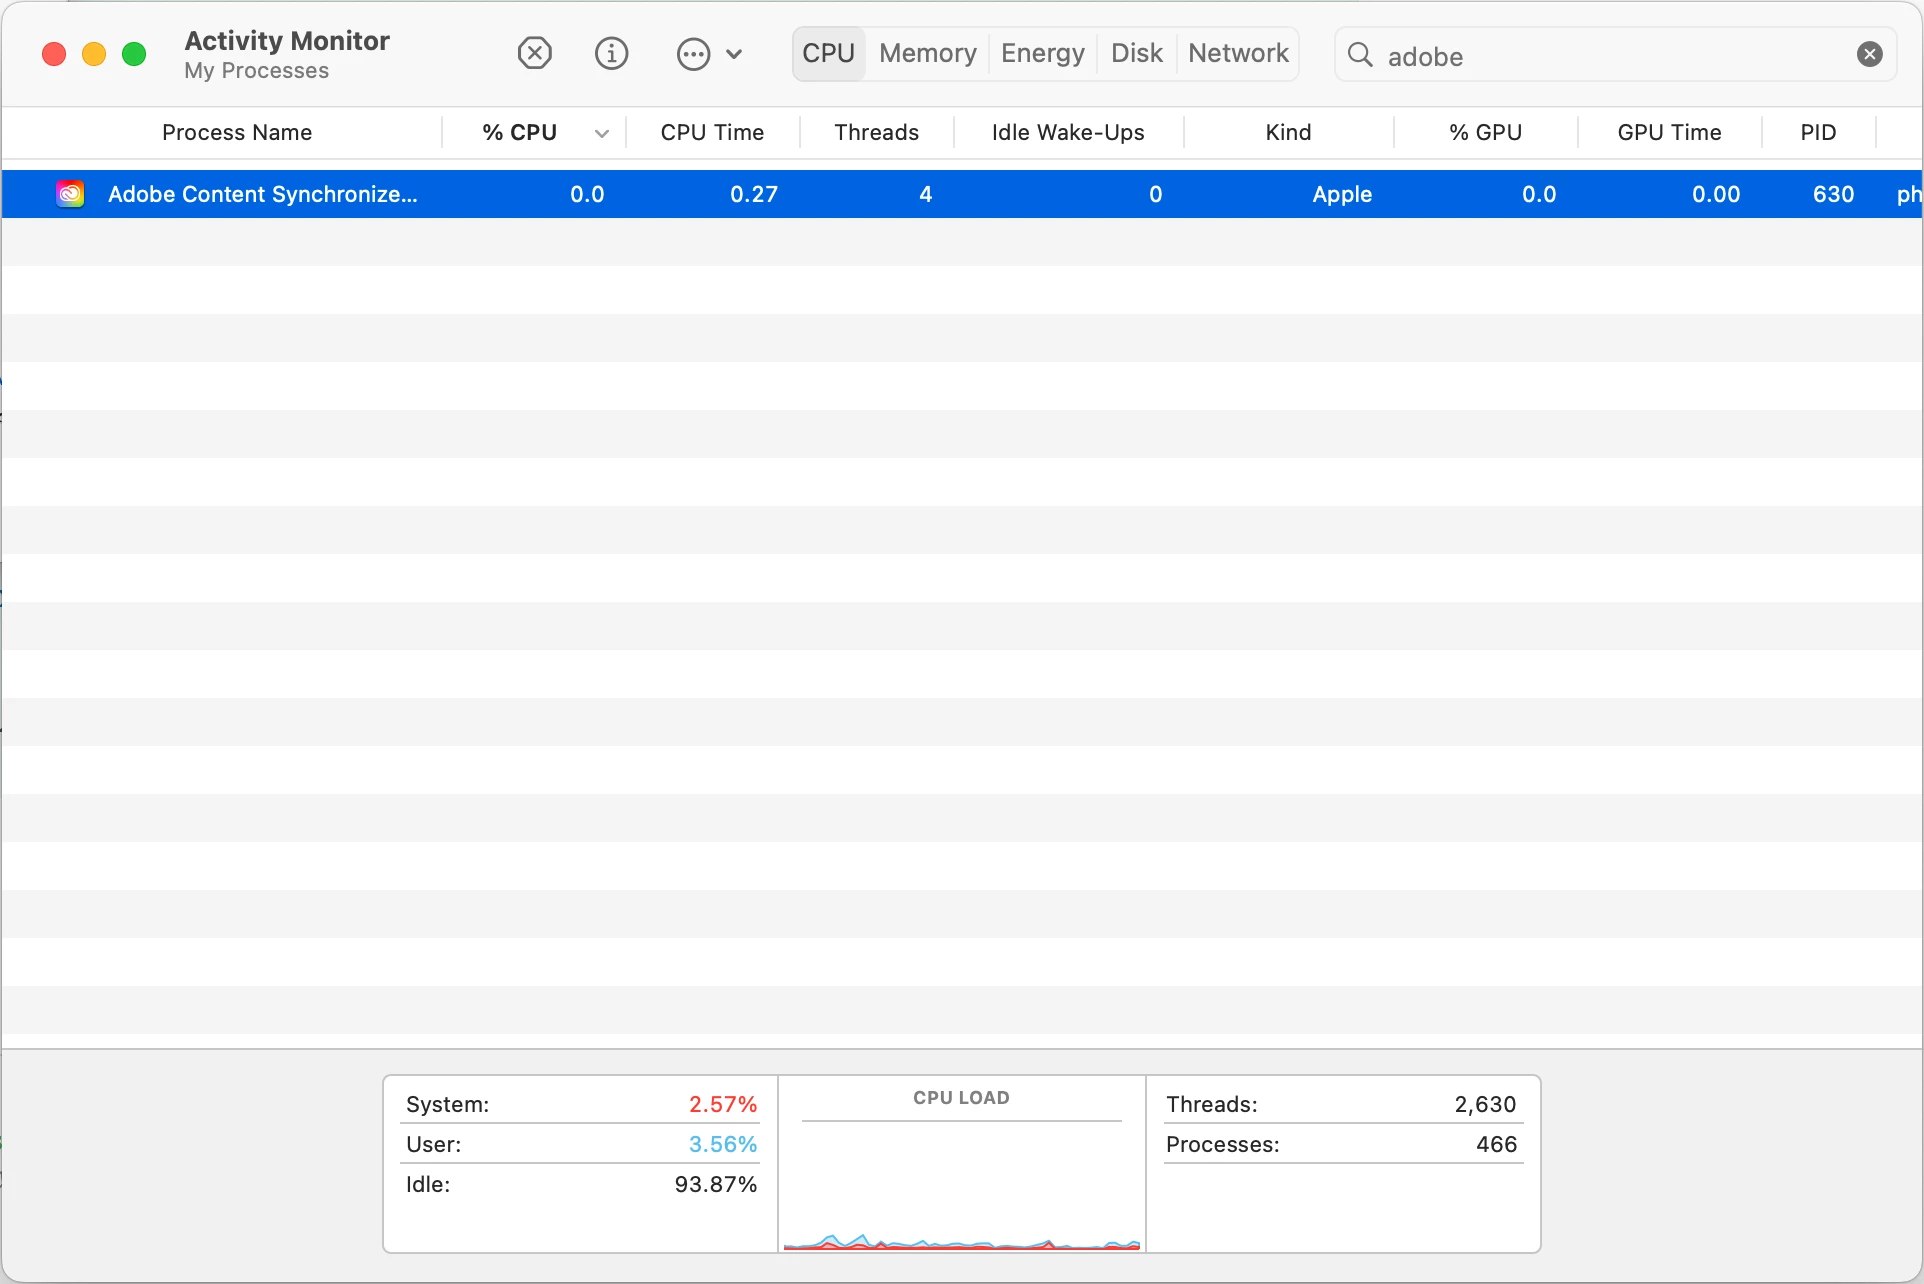Open the Disk tab
1924x1284 pixels.
(x=1136, y=53)
